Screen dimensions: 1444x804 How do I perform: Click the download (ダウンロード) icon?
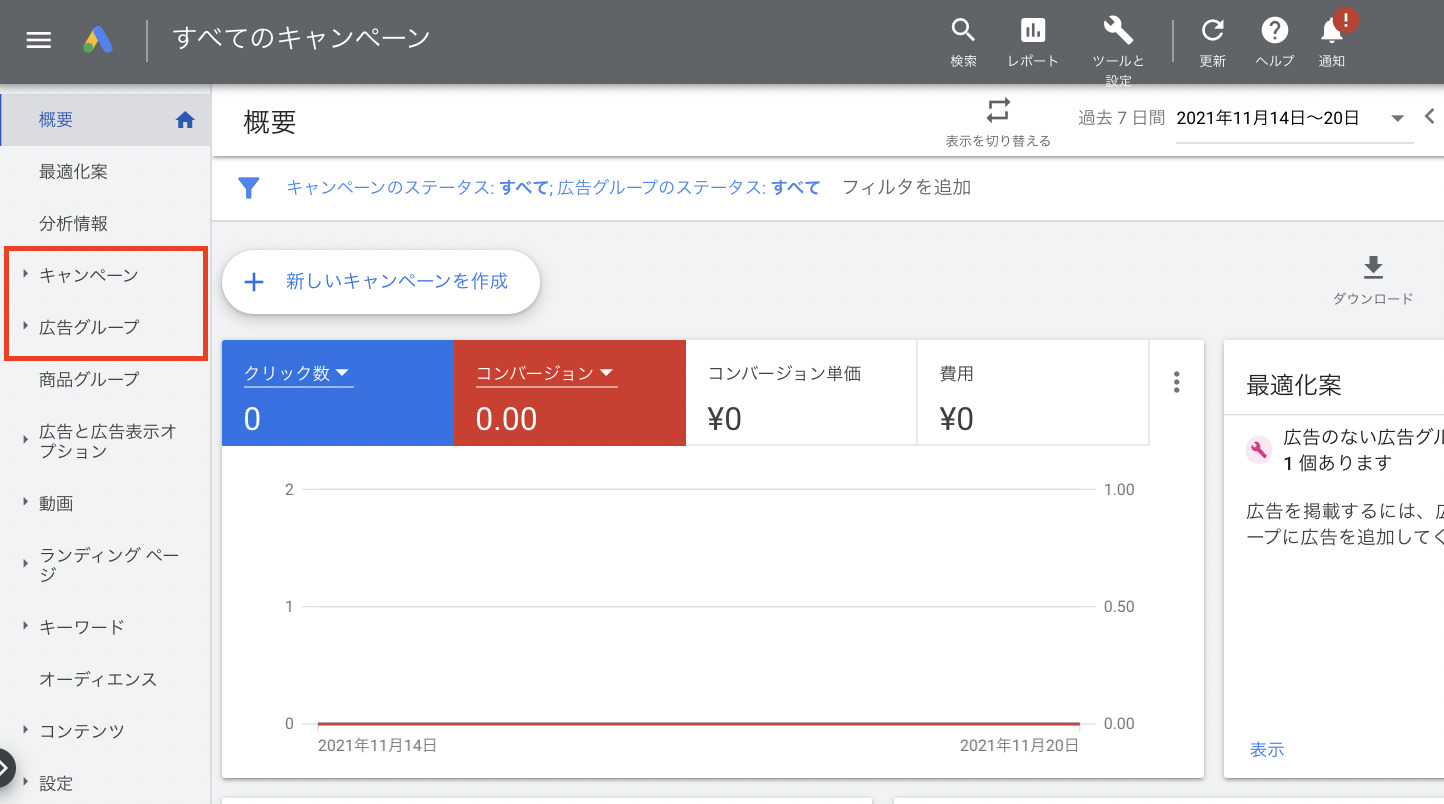pos(1373,268)
